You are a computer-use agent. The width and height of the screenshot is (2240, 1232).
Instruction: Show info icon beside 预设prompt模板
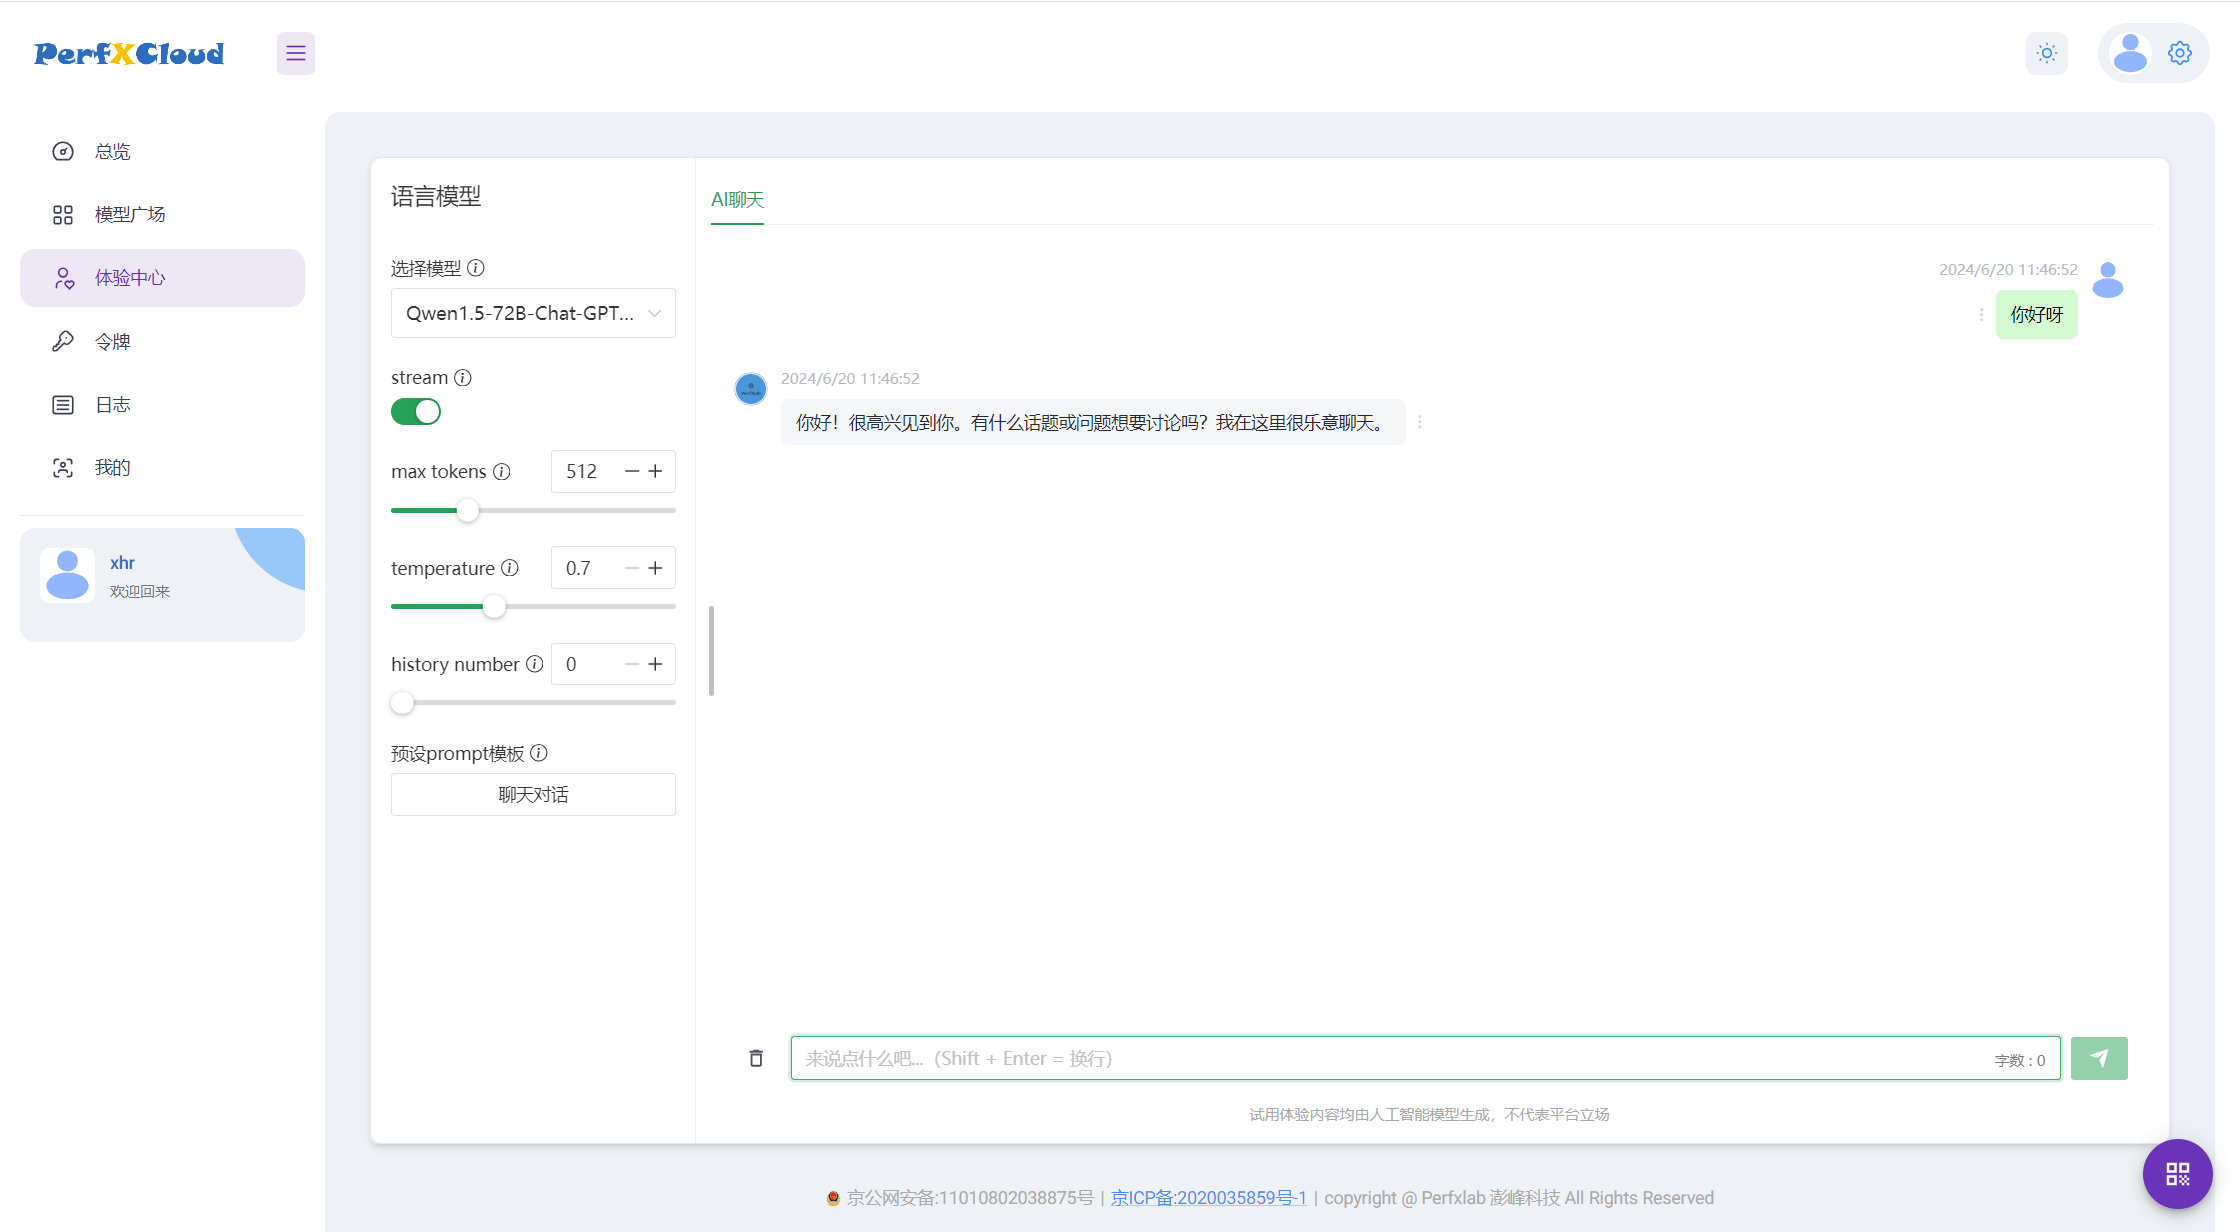[539, 753]
